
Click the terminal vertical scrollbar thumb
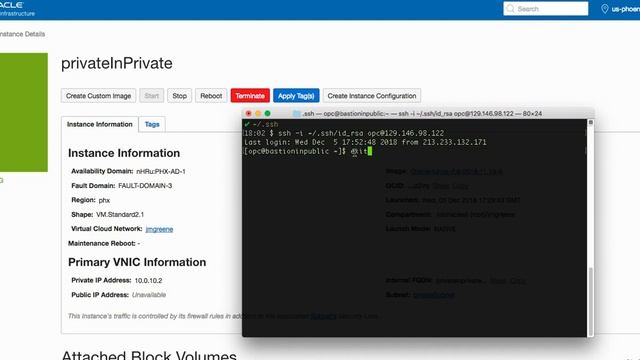590,301
